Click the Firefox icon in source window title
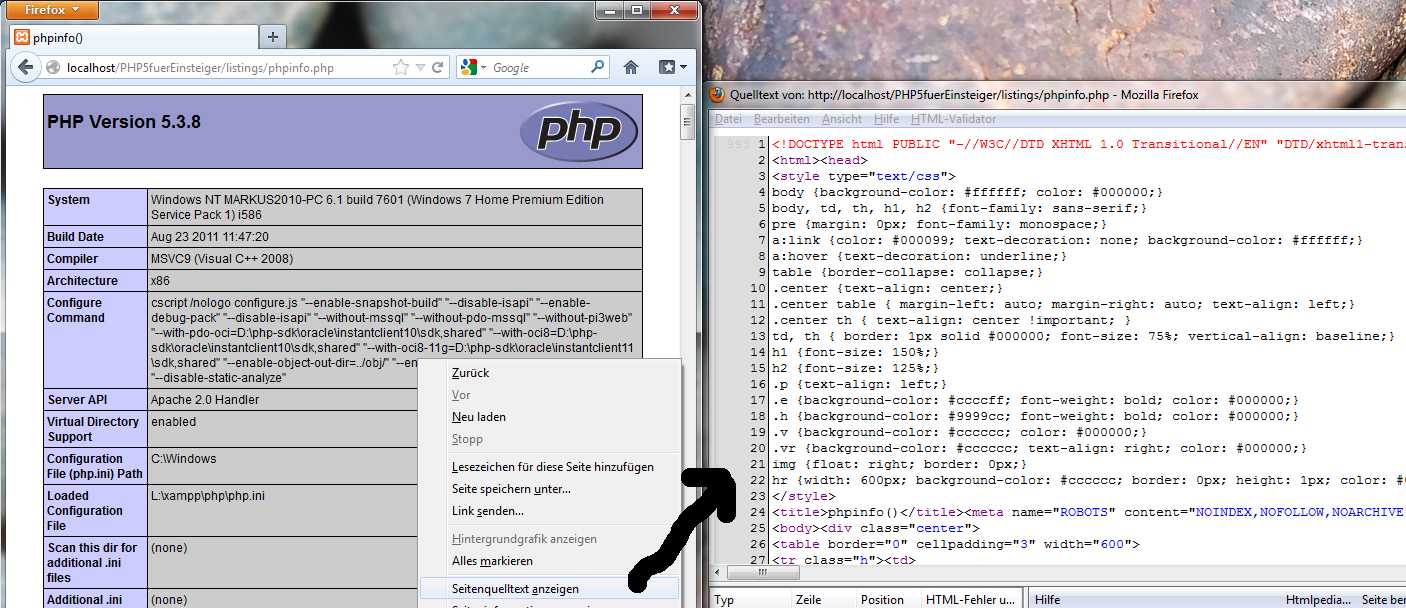Screen dimensions: 1406x608 click(x=717, y=95)
